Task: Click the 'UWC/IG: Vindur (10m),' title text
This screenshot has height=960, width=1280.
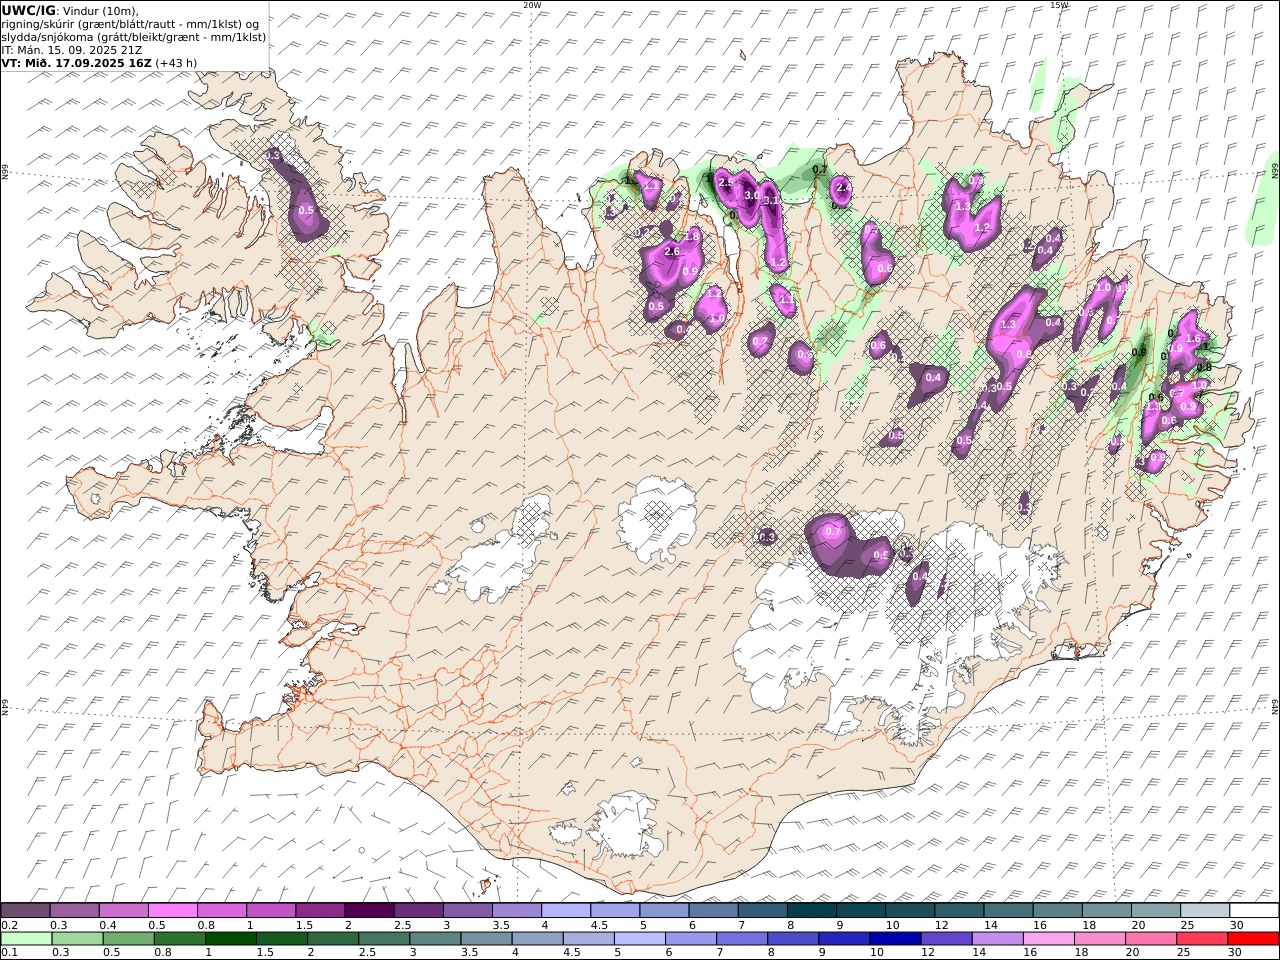Action: point(70,10)
